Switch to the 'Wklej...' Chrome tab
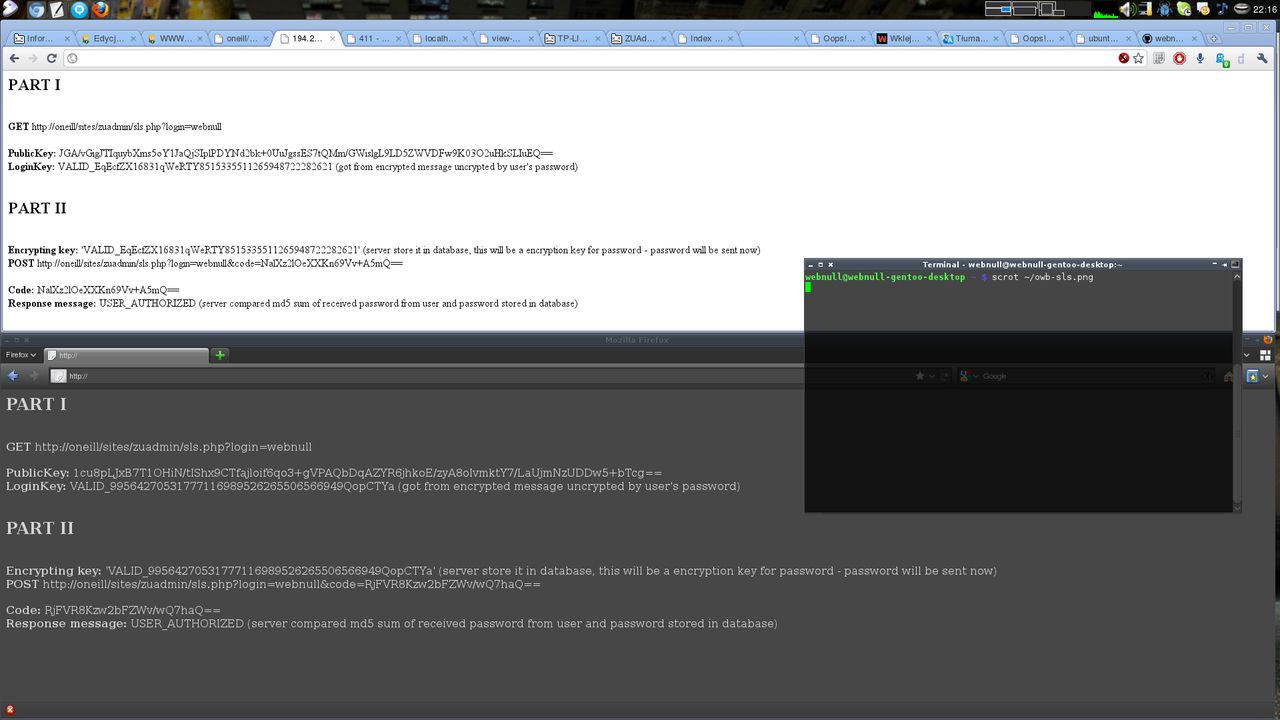This screenshot has width=1280, height=720. point(905,38)
